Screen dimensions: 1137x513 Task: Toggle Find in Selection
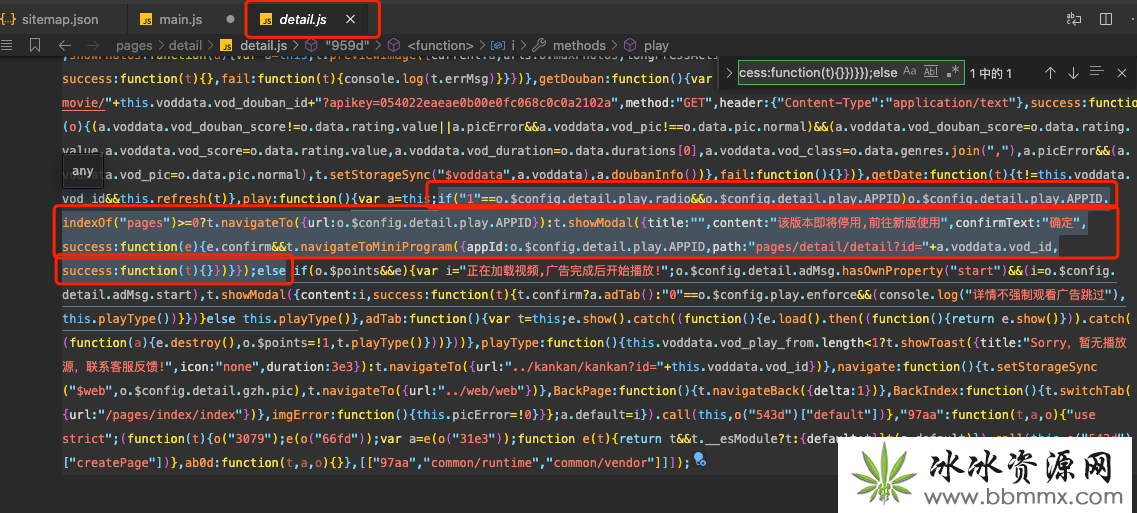click(x=1097, y=73)
